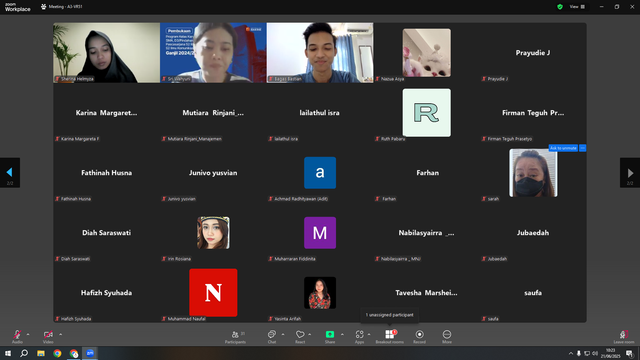Click Fathinah Husna participant tile
Viewport: 640px width, 360px height.
point(107,173)
